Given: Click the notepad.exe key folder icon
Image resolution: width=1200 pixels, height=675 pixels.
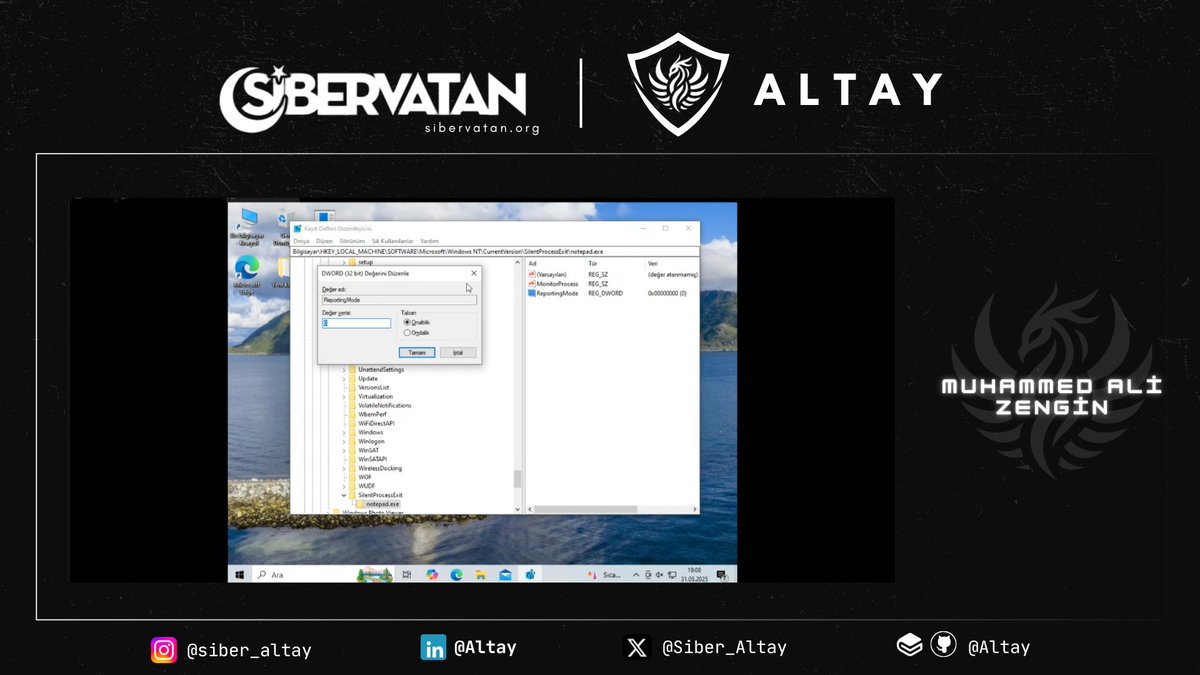Looking at the screenshot, I should (360, 504).
